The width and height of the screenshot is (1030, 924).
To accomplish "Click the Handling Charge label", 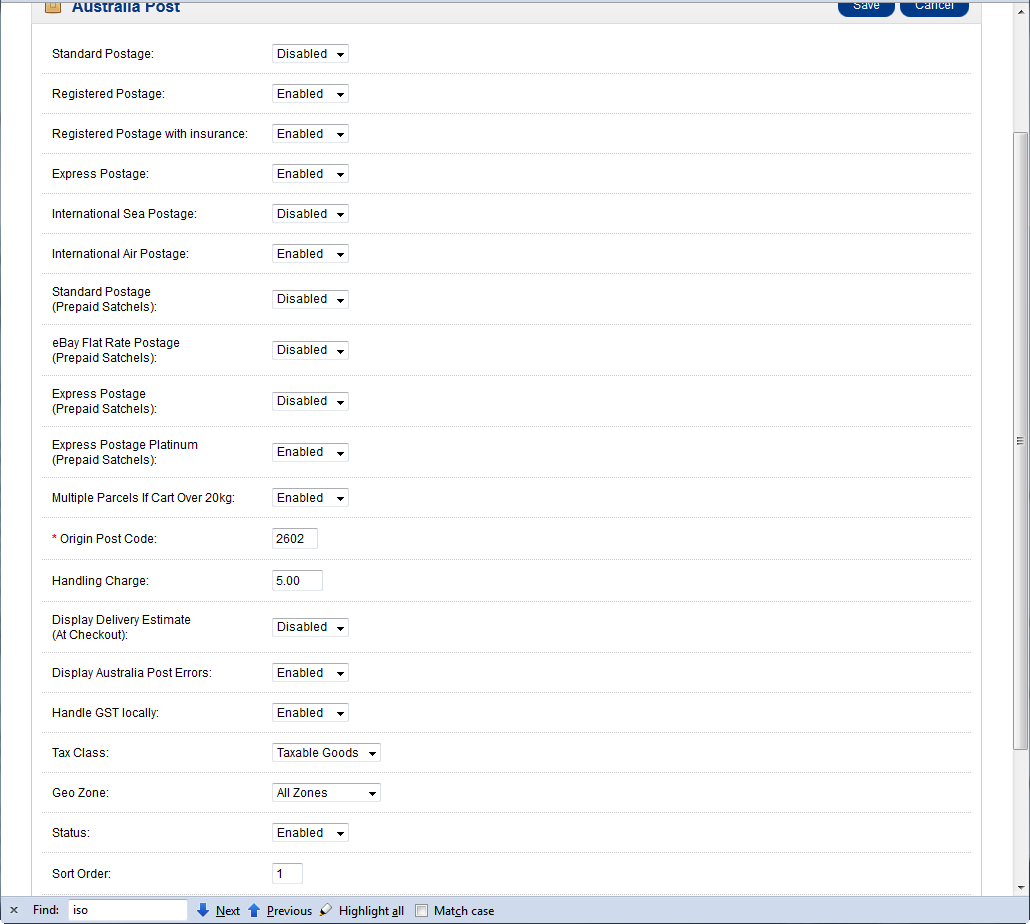I will (101, 581).
